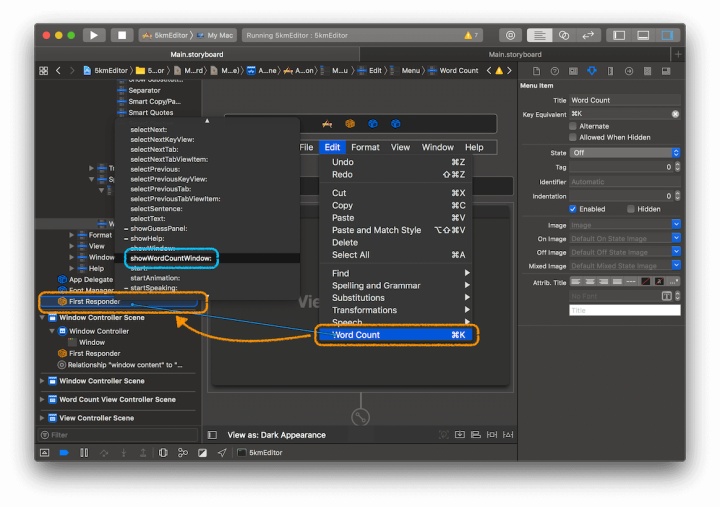Open the State dropdown
The width and height of the screenshot is (720, 507).
625,152
